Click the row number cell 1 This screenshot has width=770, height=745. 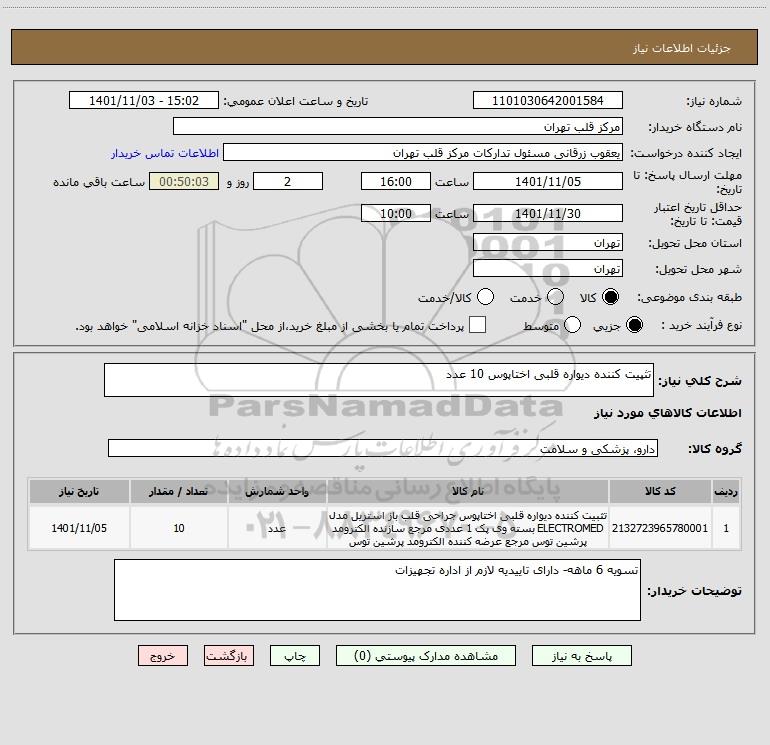726,528
